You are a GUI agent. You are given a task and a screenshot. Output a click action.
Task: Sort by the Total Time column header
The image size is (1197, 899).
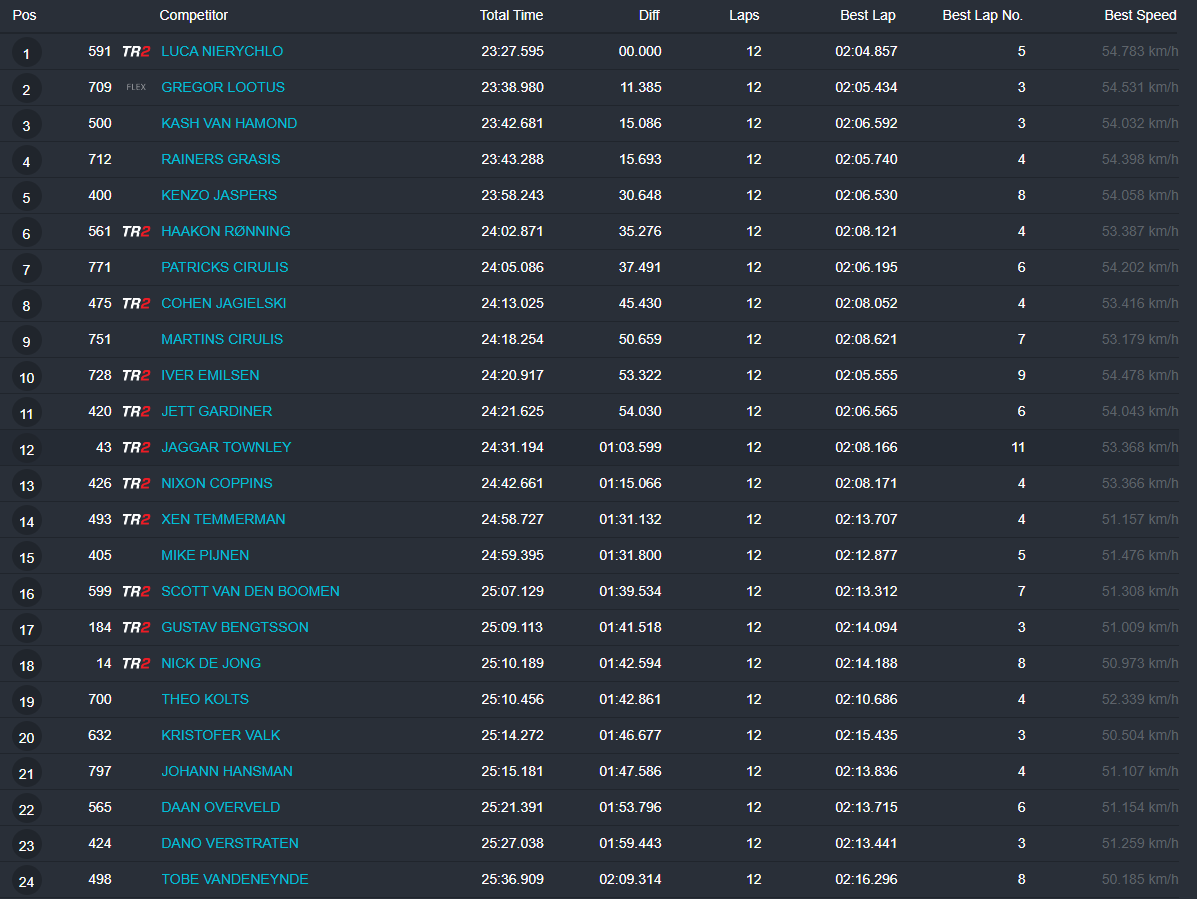511,15
